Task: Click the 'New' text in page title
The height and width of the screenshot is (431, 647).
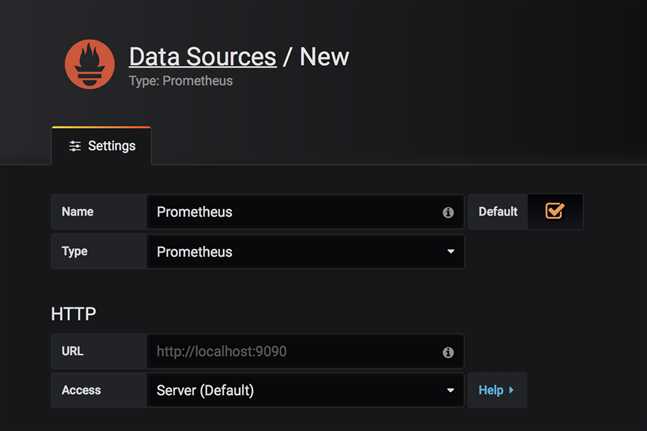Action: [x=324, y=57]
